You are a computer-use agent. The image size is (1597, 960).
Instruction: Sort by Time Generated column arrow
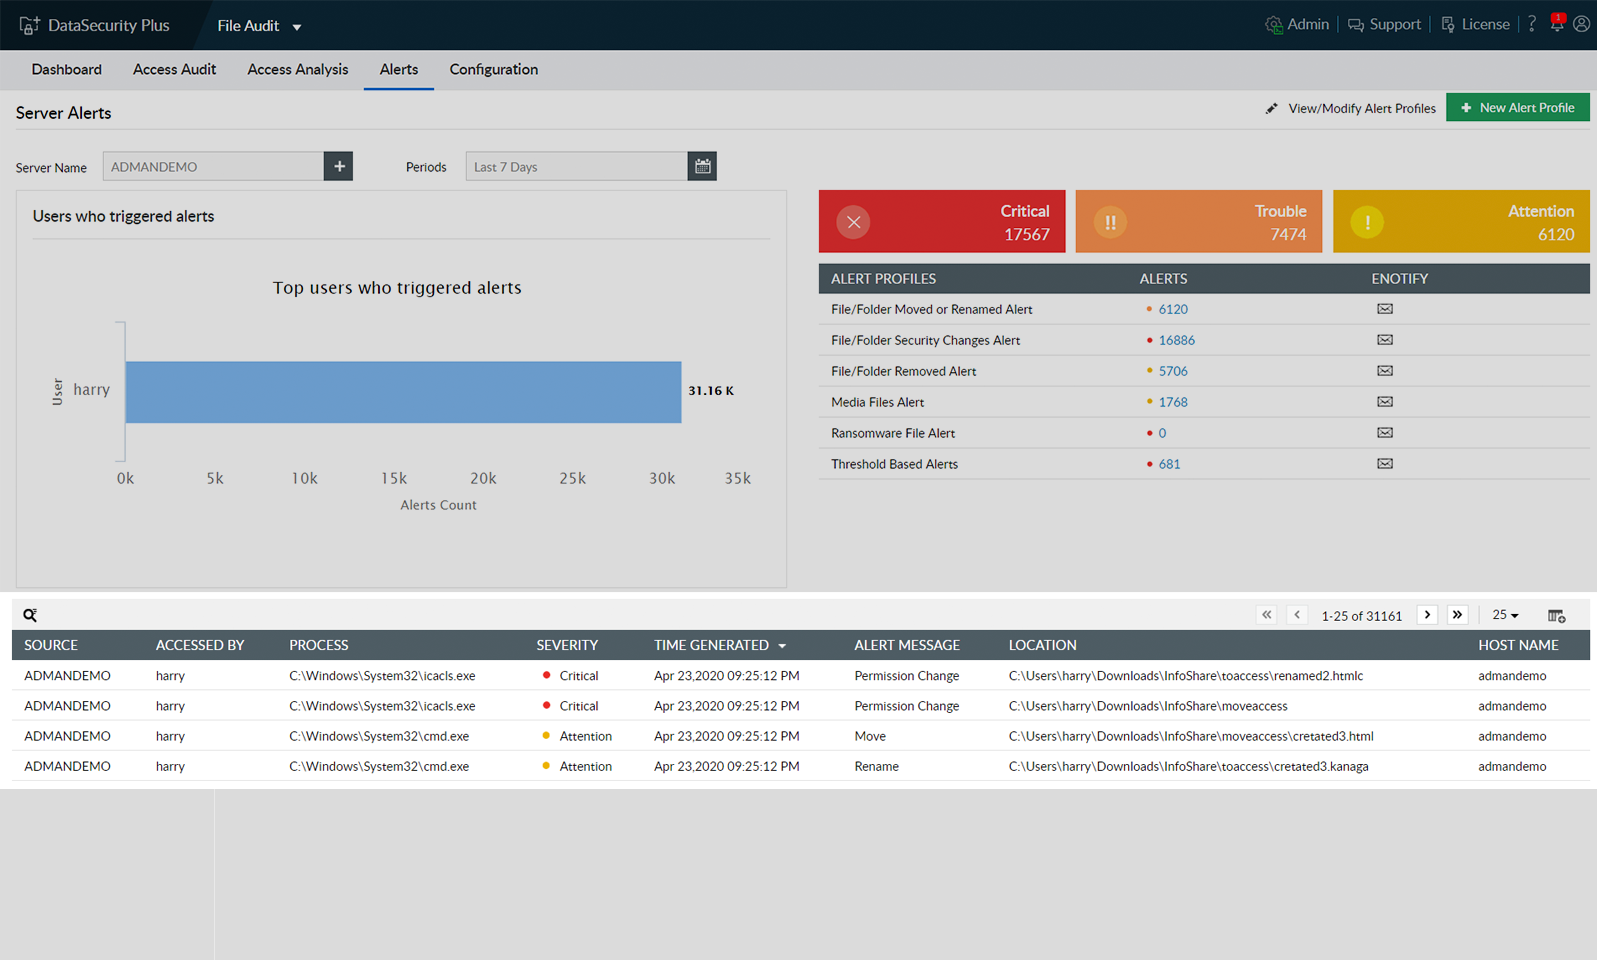tap(782, 646)
